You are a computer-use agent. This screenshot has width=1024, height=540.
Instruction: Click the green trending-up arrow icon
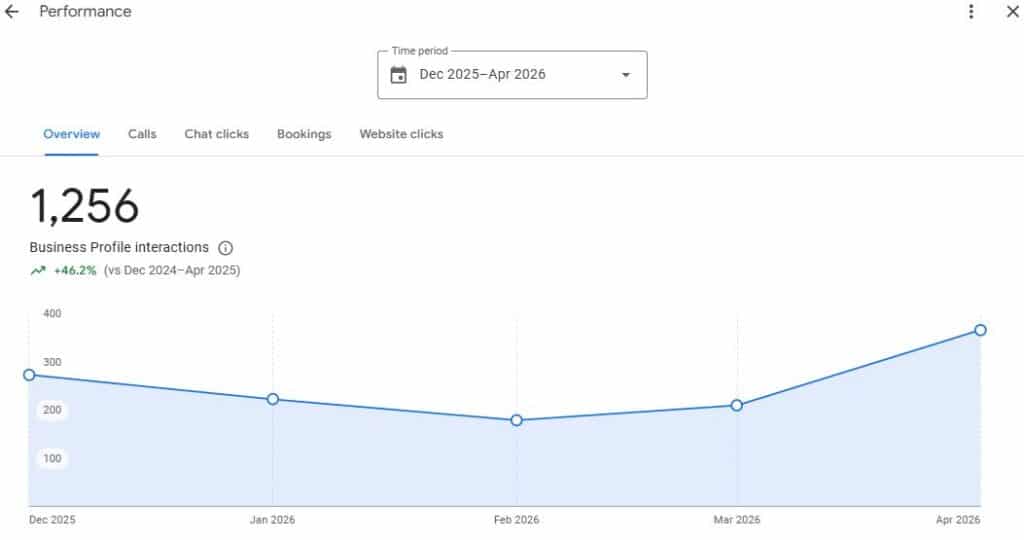tap(38, 270)
